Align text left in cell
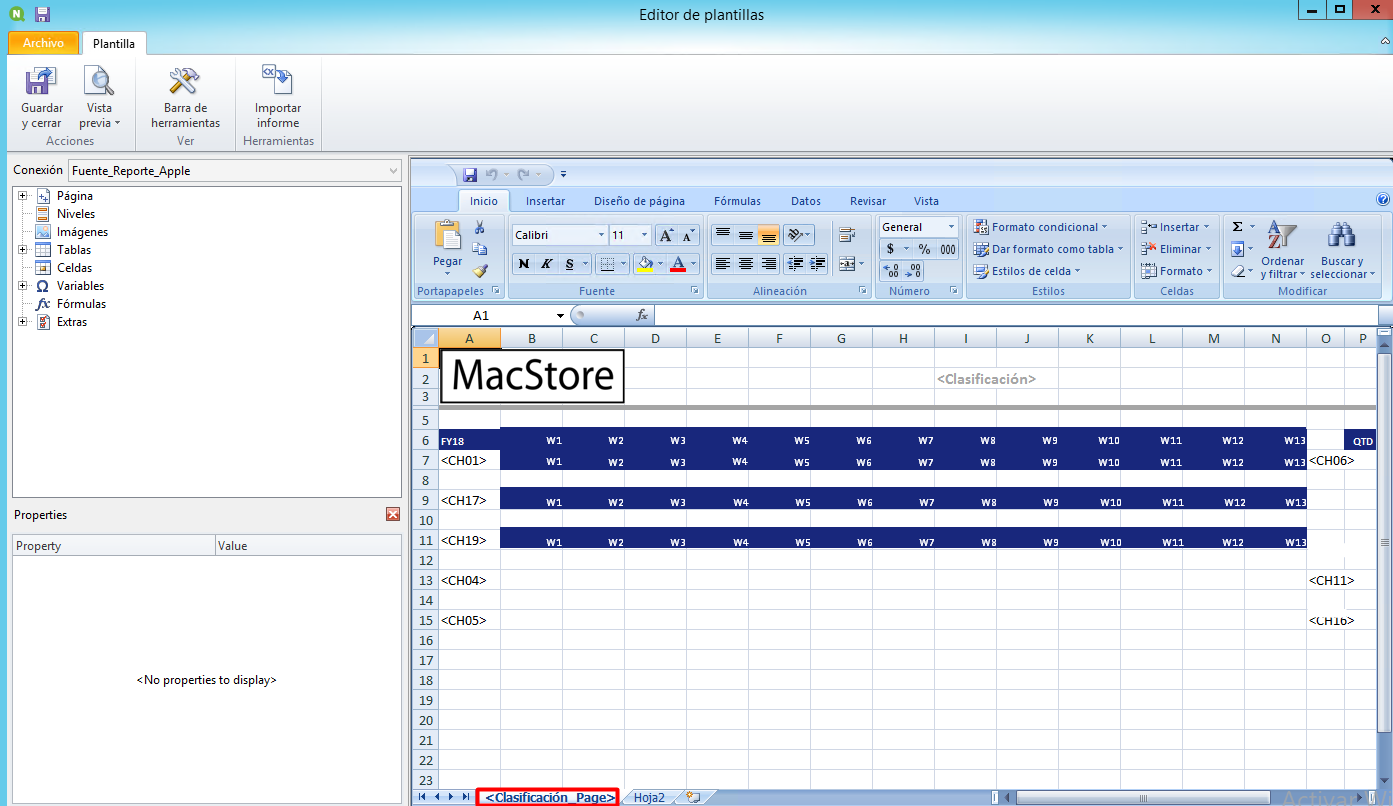This screenshot has width=1393, height=806. pyautogui.click(x=723, y=264)
